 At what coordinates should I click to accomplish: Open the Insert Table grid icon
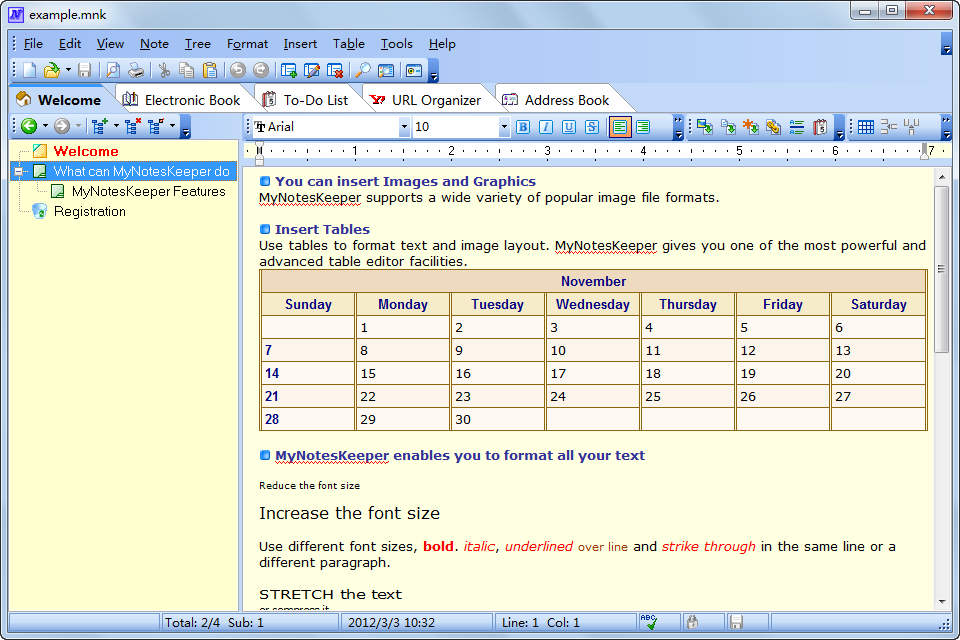866,126
